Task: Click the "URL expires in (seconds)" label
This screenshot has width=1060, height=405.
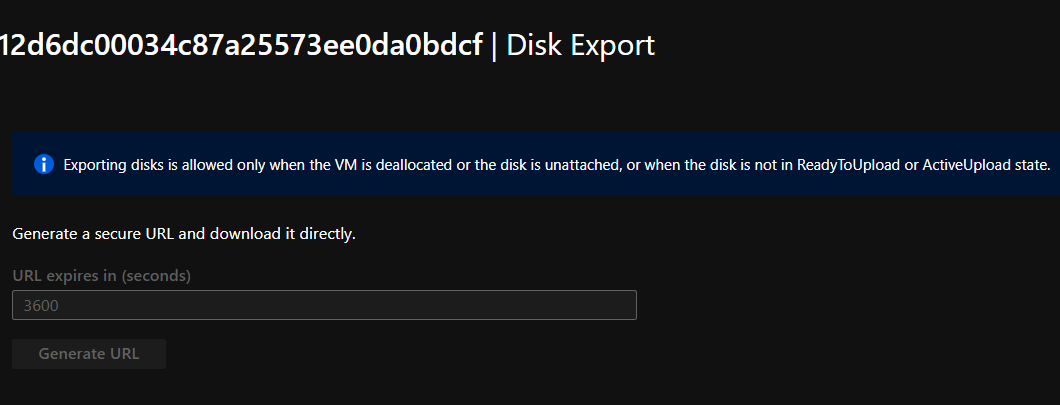Action: point(101,274)
